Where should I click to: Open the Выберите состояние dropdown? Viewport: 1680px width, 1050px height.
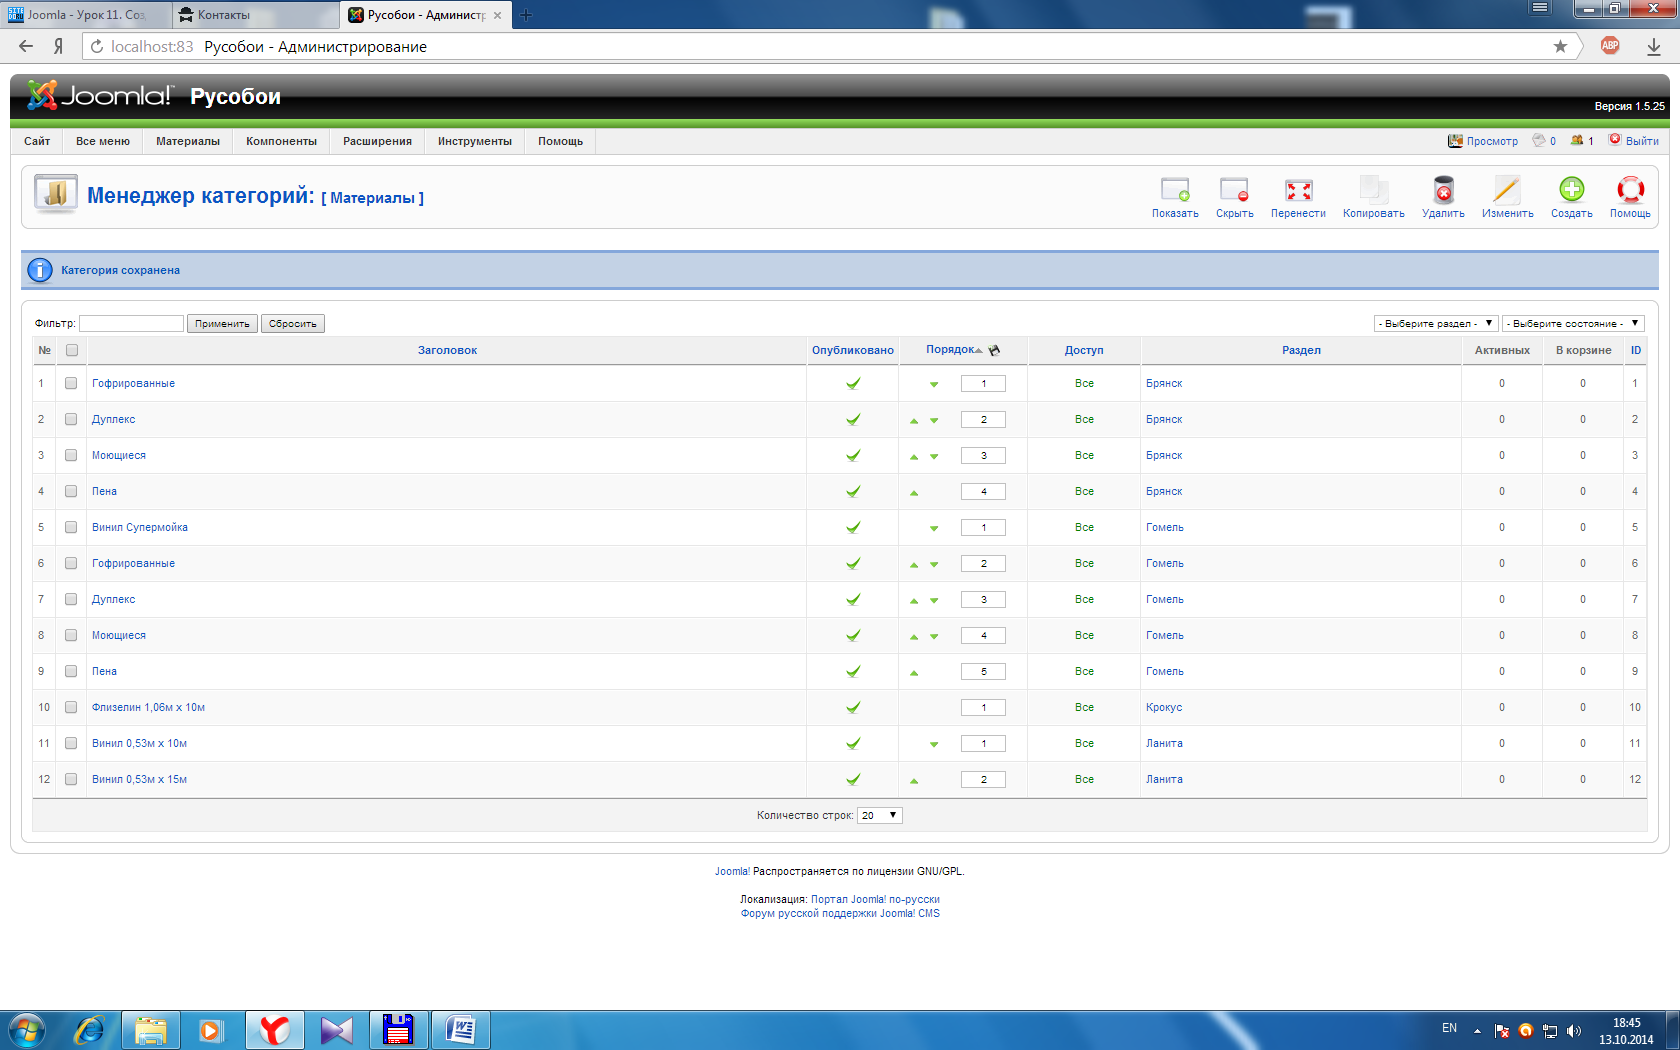click(x=1573, y=323)
